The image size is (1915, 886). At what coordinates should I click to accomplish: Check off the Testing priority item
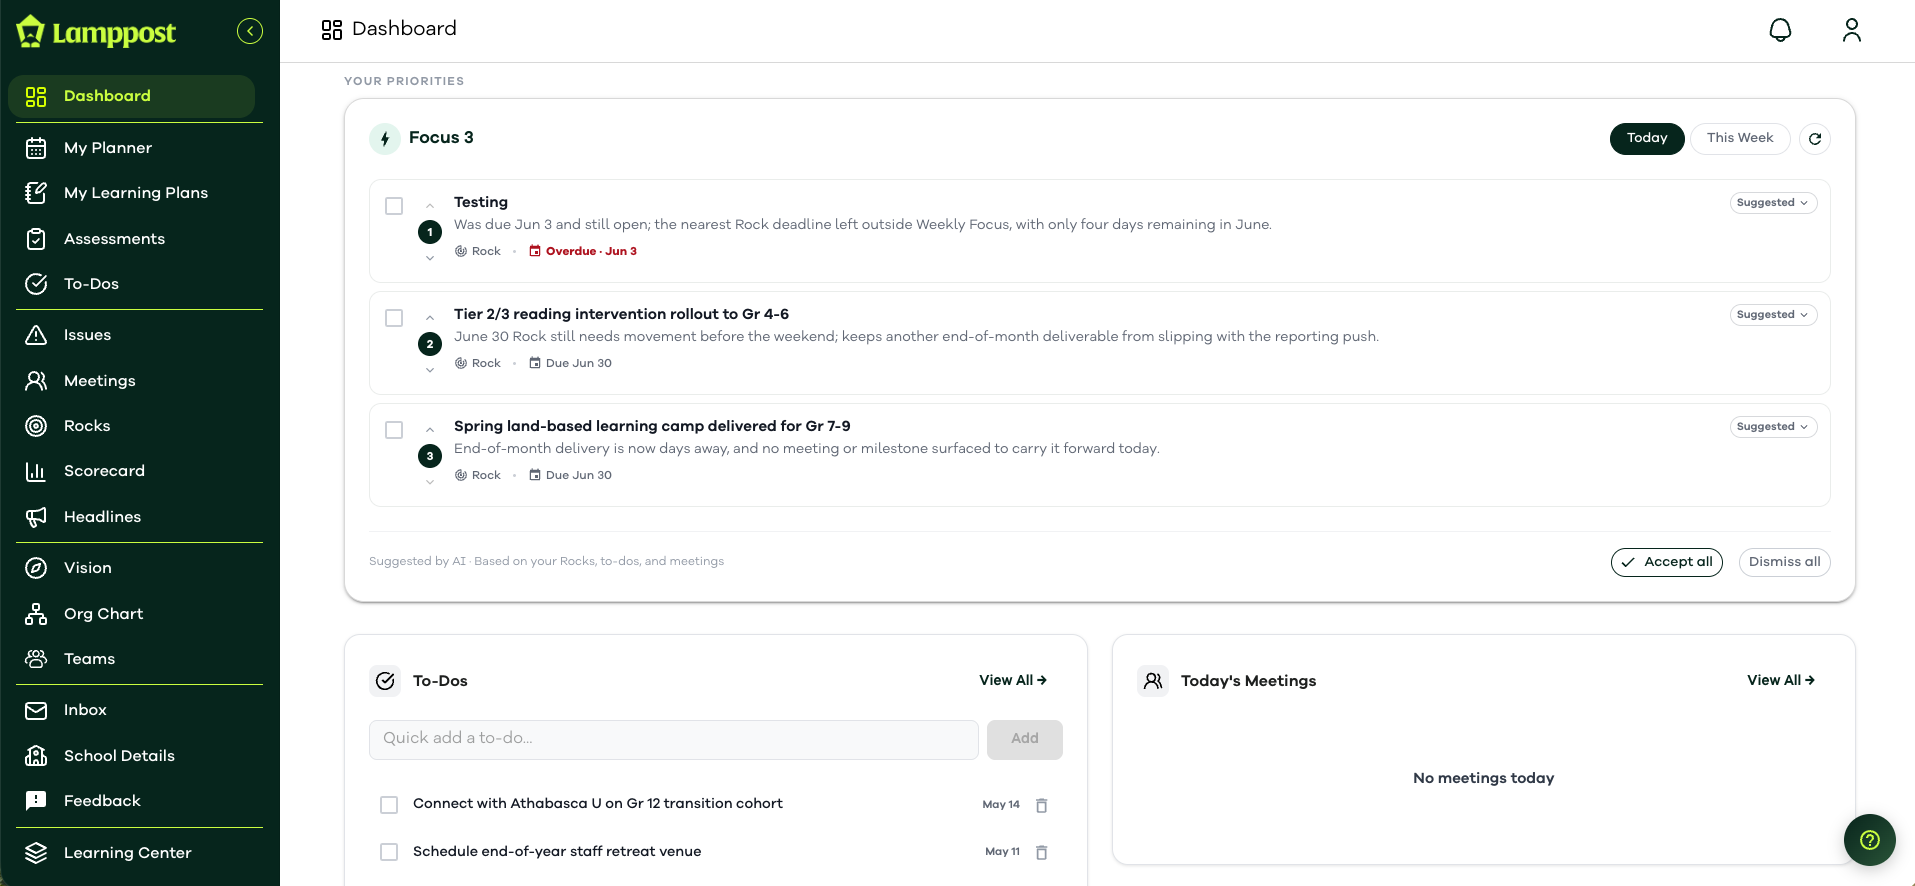click(x=394, y=206)
